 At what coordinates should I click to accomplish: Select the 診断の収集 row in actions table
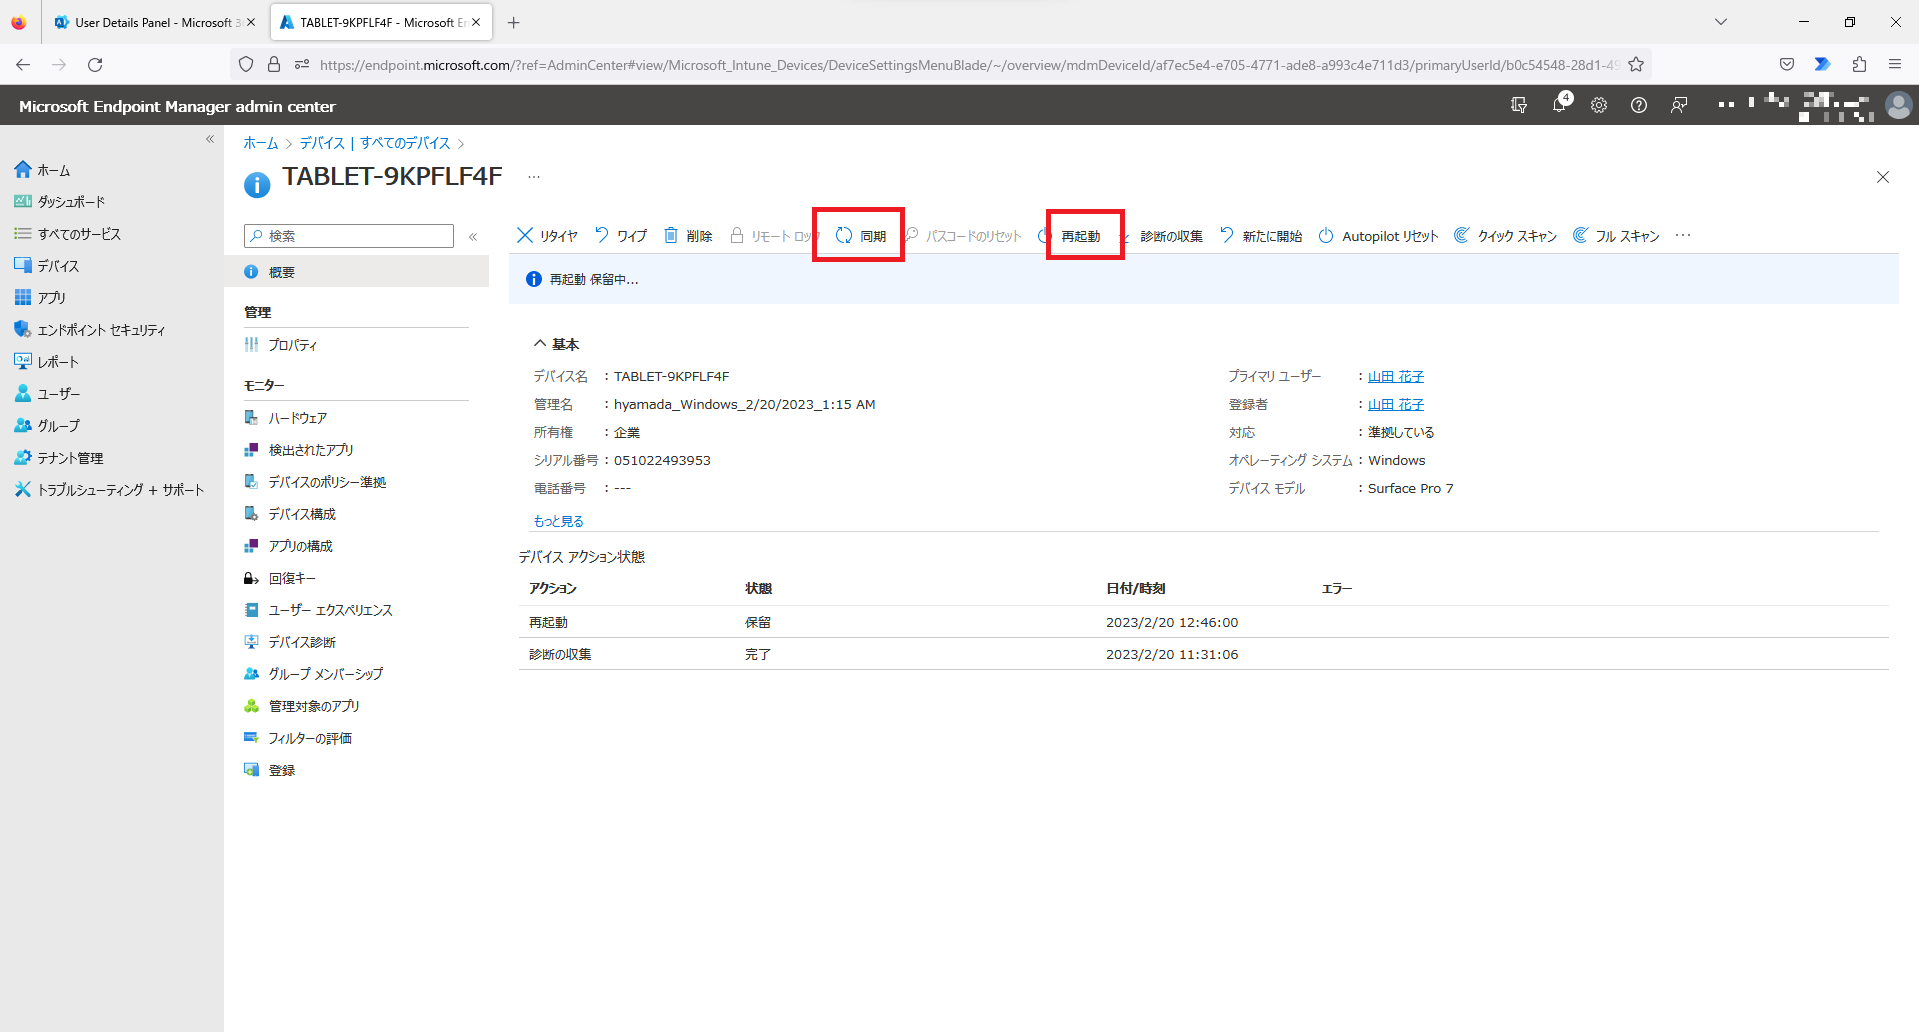[x=1204, y=654]
